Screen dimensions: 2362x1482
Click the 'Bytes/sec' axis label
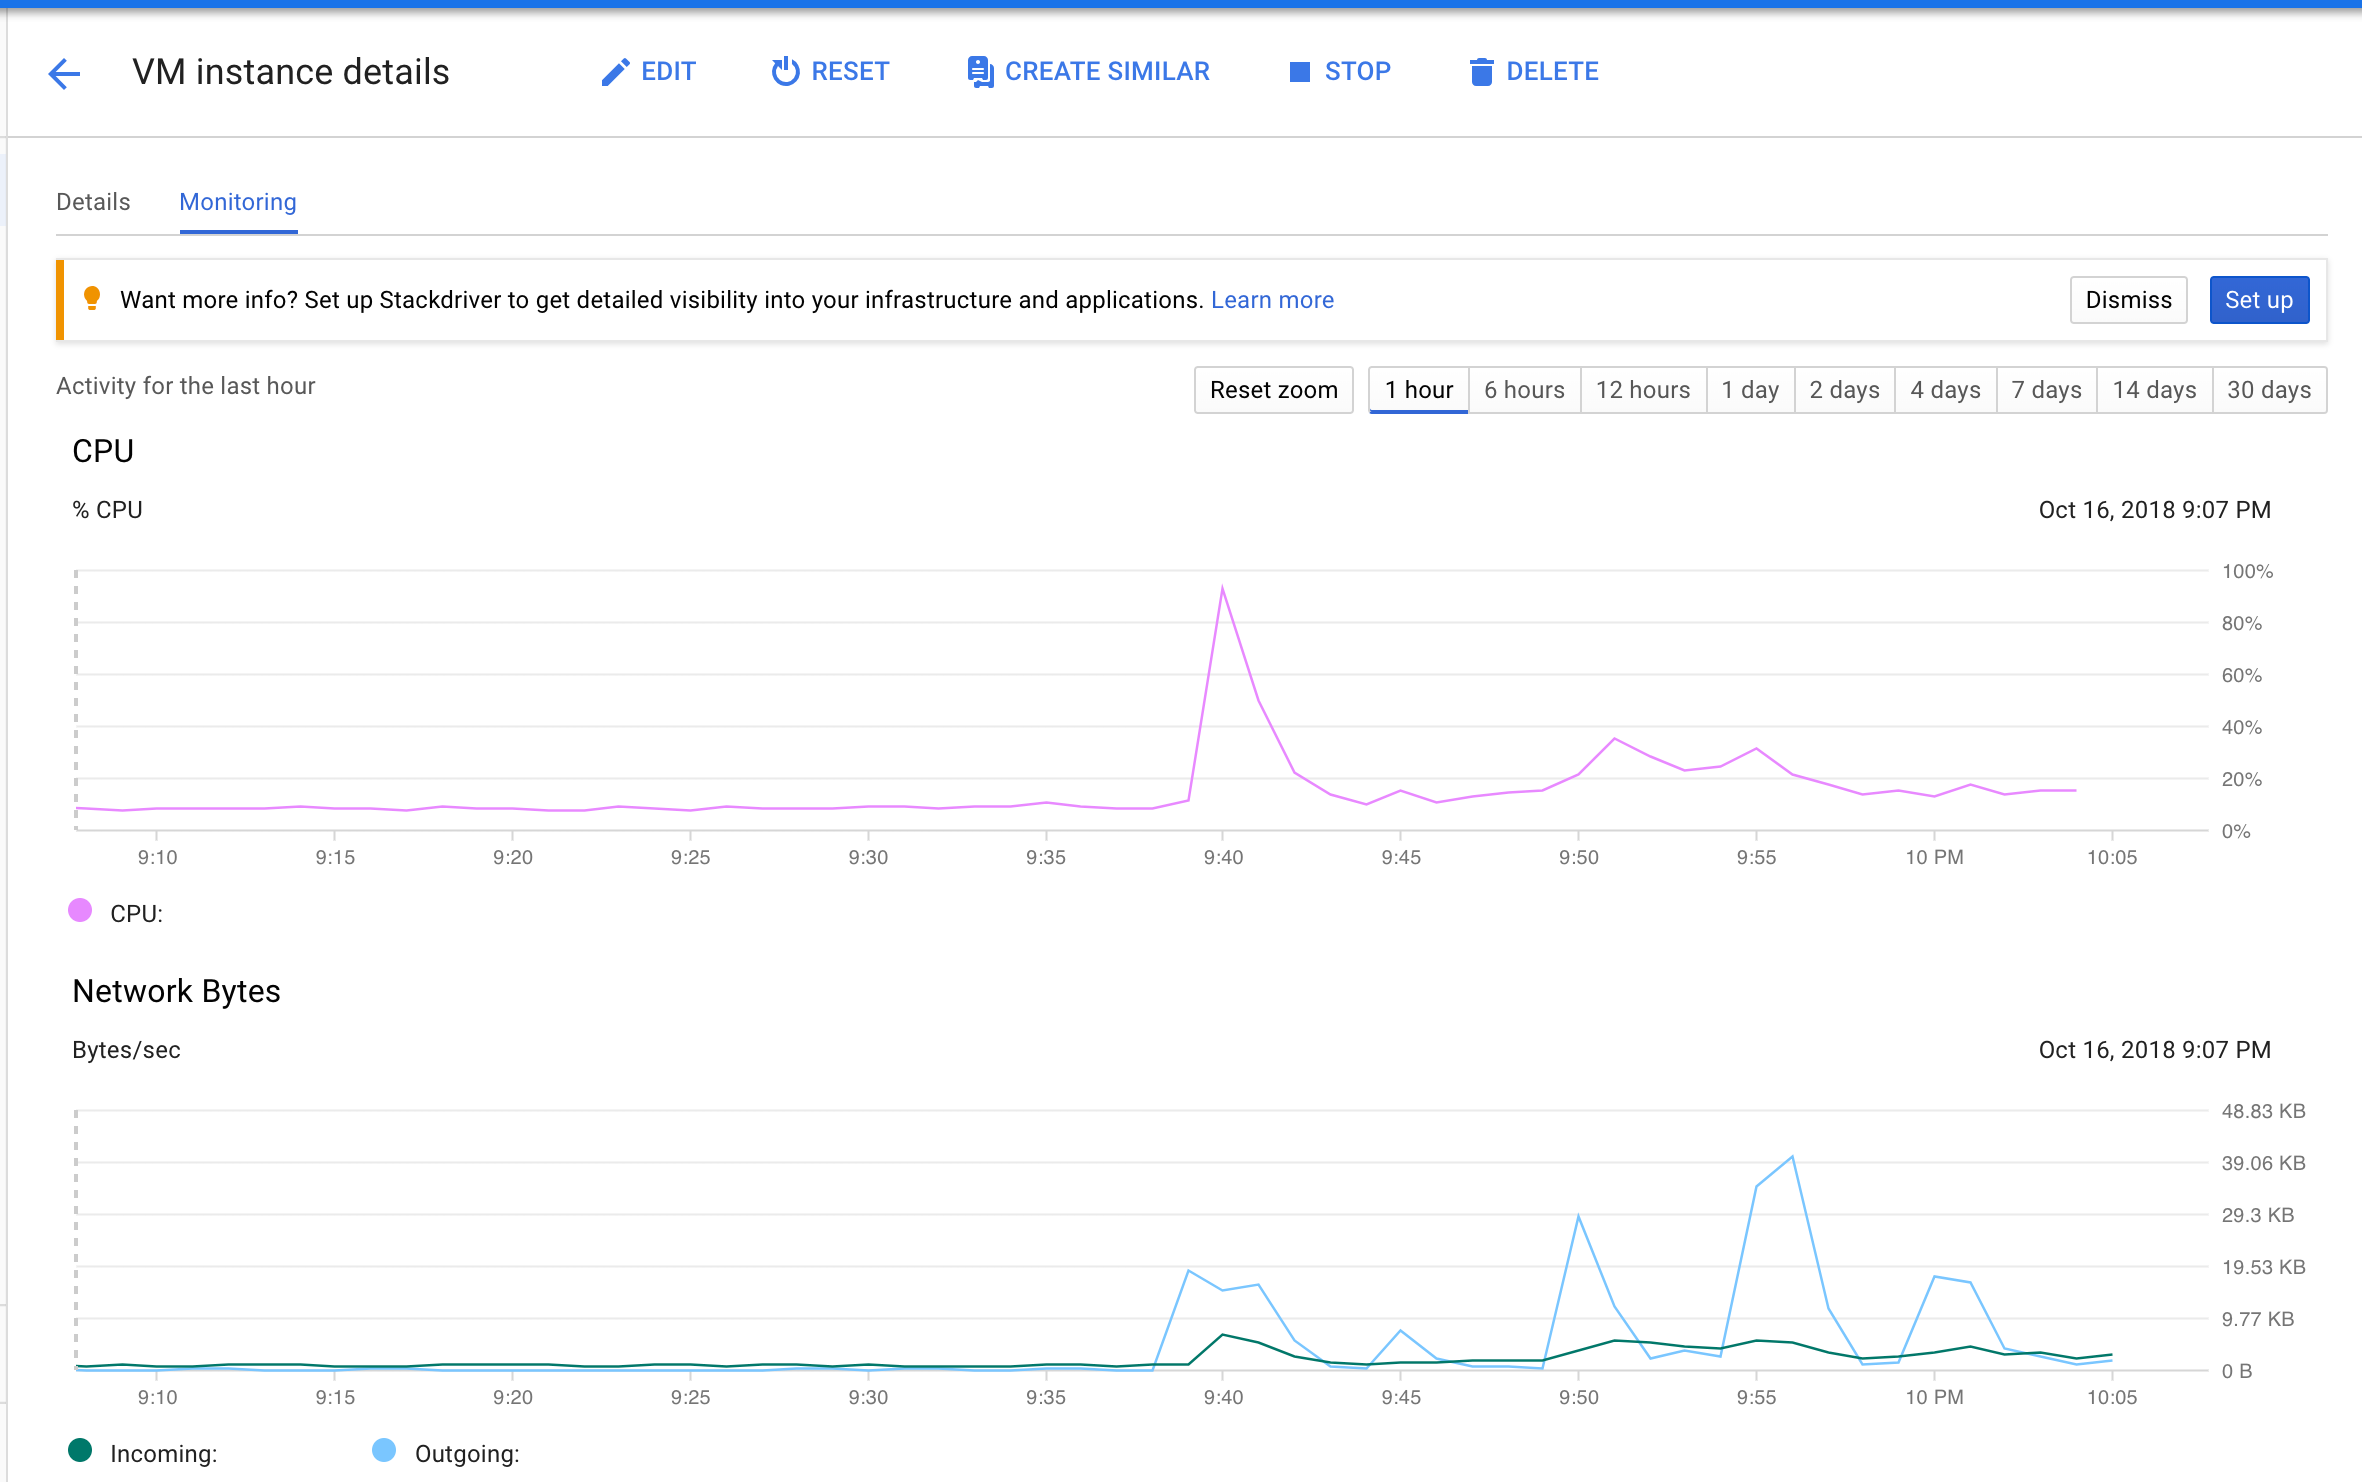[126, 1050]
